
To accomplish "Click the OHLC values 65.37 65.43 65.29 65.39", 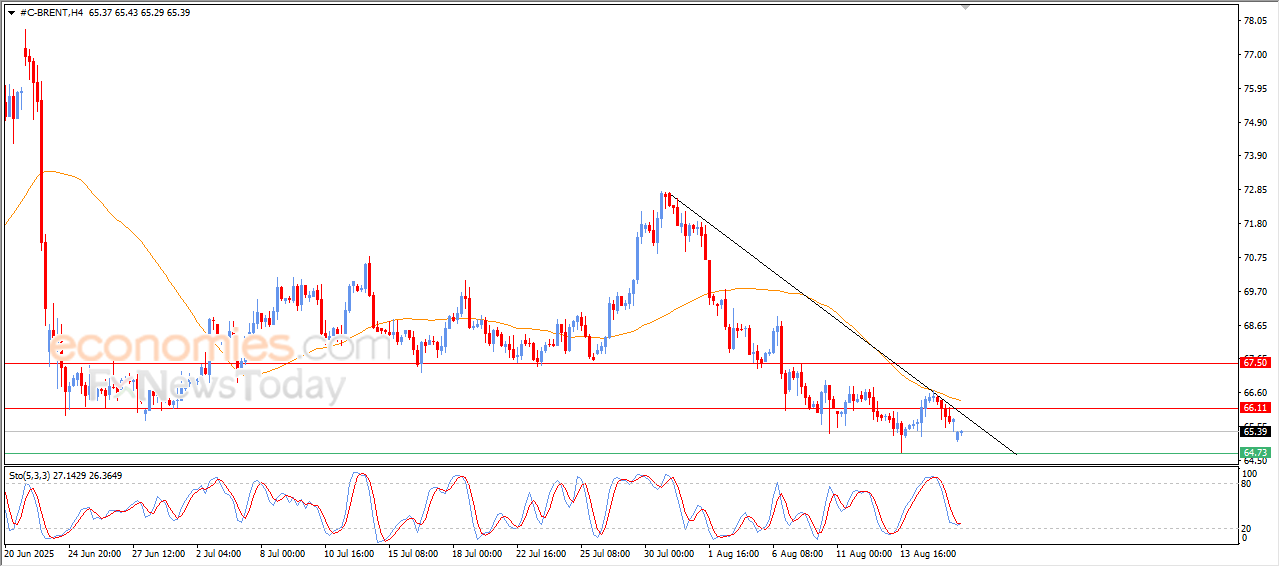I will (x=140, y=12).
